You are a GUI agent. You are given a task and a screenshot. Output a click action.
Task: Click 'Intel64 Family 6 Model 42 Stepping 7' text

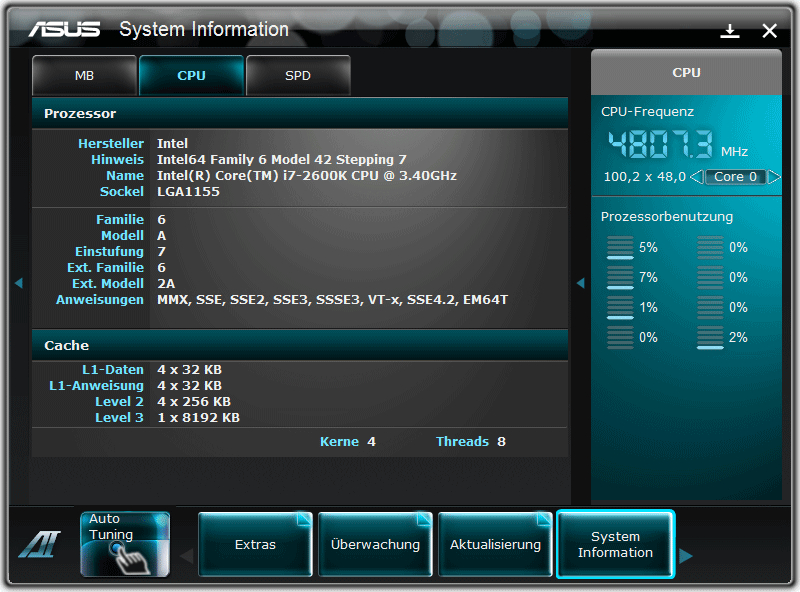coord(282,160)
